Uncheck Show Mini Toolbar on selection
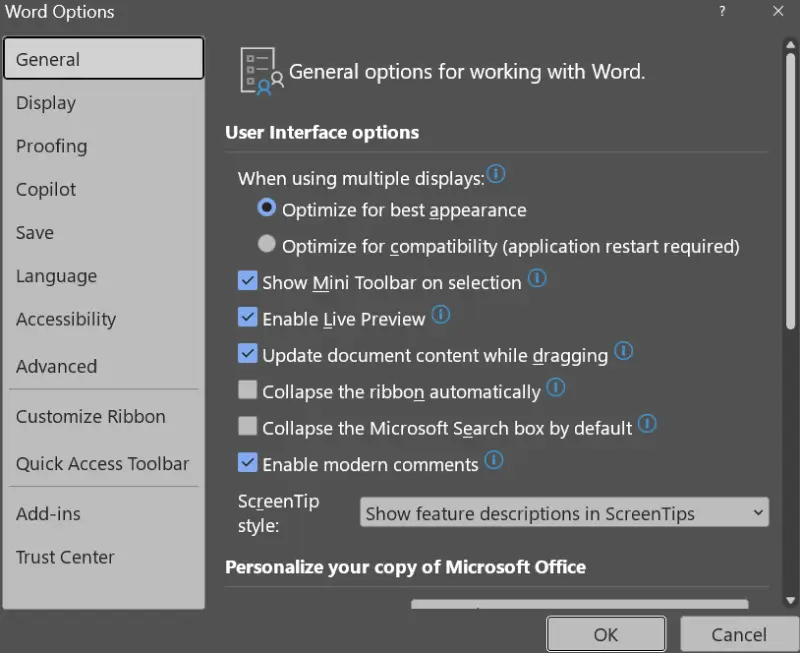 [x=248, y=282]
